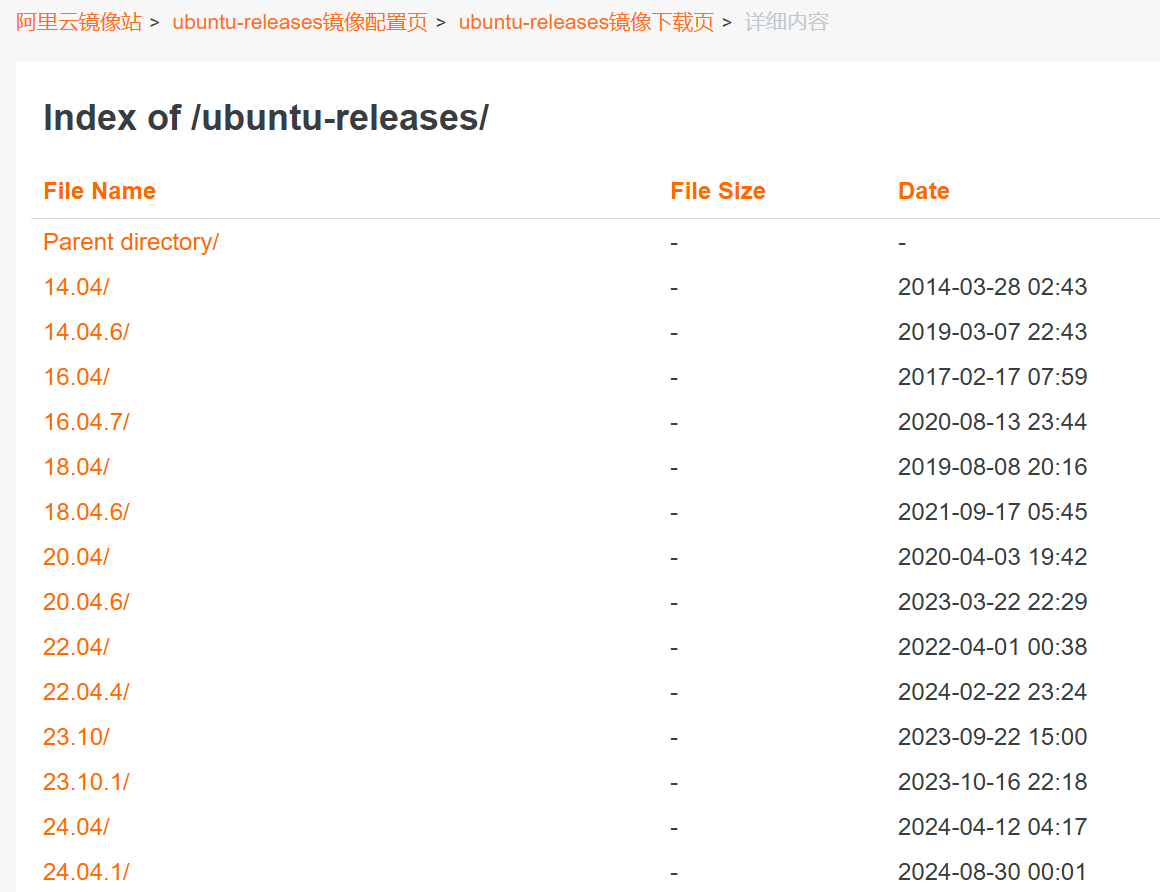
Task: Click the File Size column header
Action: pos(717,191)
